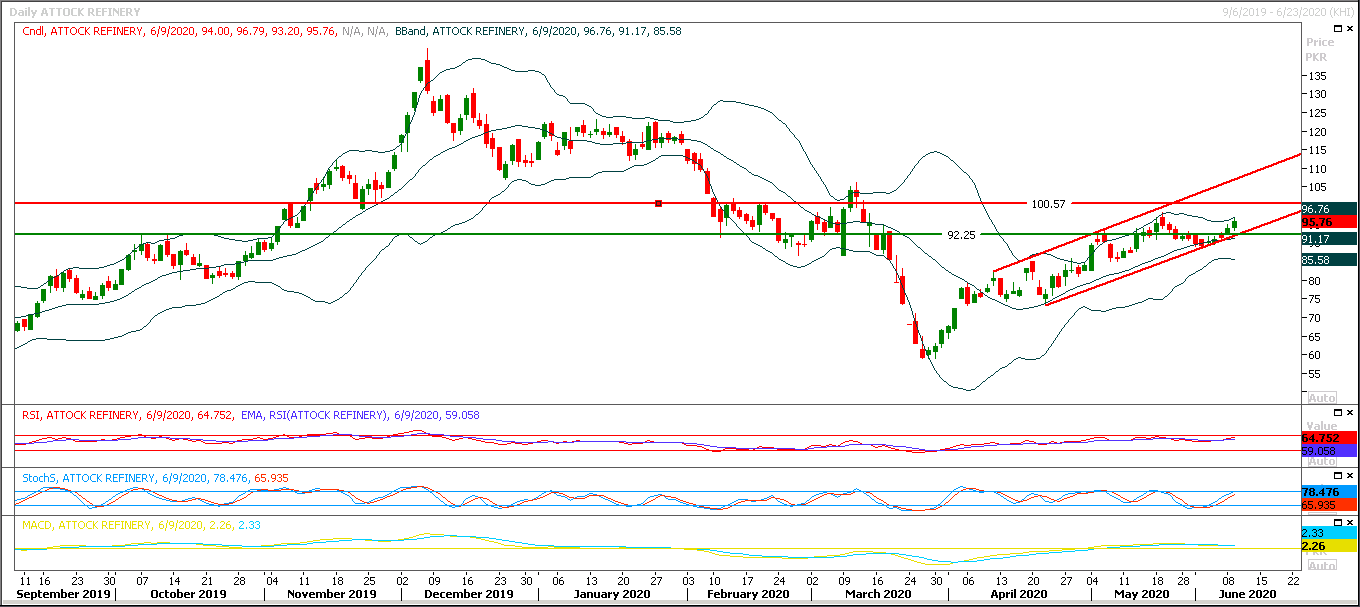The image size is (1360, 607).
Task: Close the StochS indicator pane
Action: click(x=1349, y=476)
